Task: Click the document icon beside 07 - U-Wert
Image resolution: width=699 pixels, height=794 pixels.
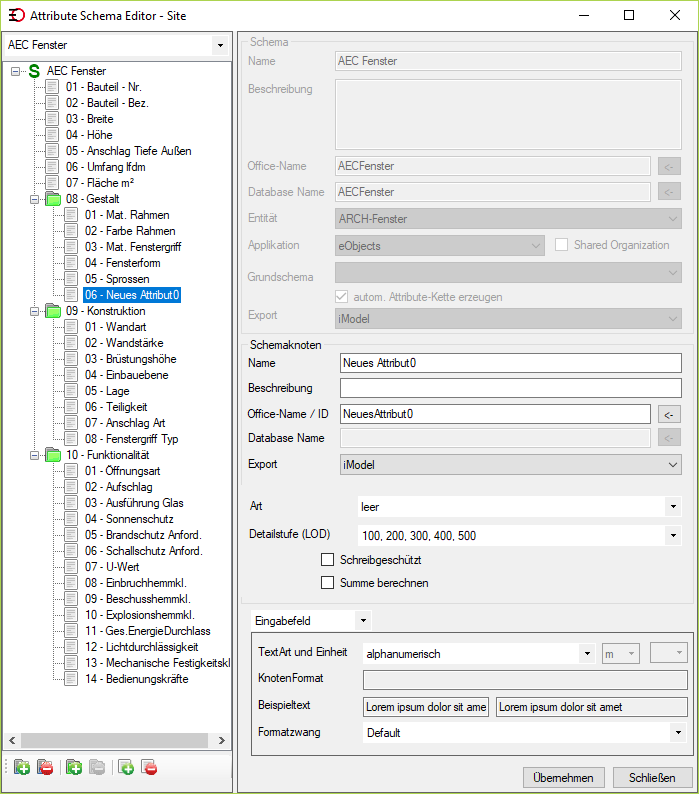Action: click(x=71, y=567)
